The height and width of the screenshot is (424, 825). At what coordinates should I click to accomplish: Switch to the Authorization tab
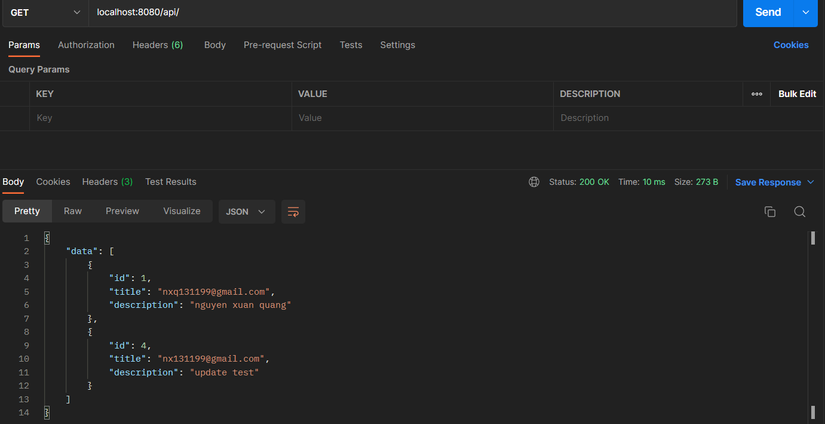coord(86,45)
